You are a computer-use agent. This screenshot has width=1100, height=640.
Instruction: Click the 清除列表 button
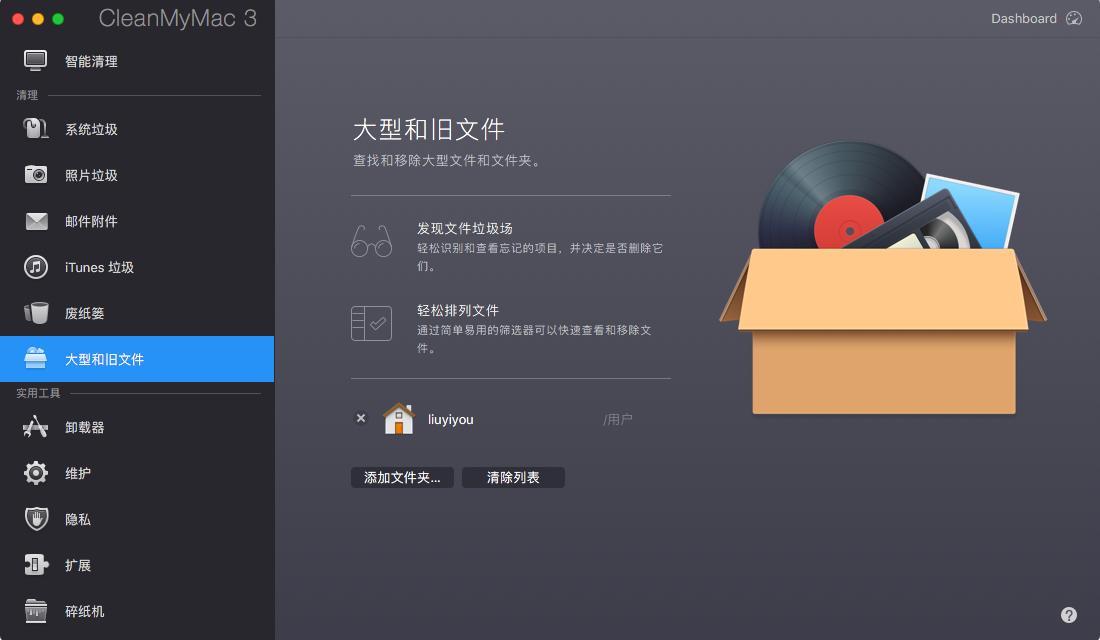pos(513,477)
